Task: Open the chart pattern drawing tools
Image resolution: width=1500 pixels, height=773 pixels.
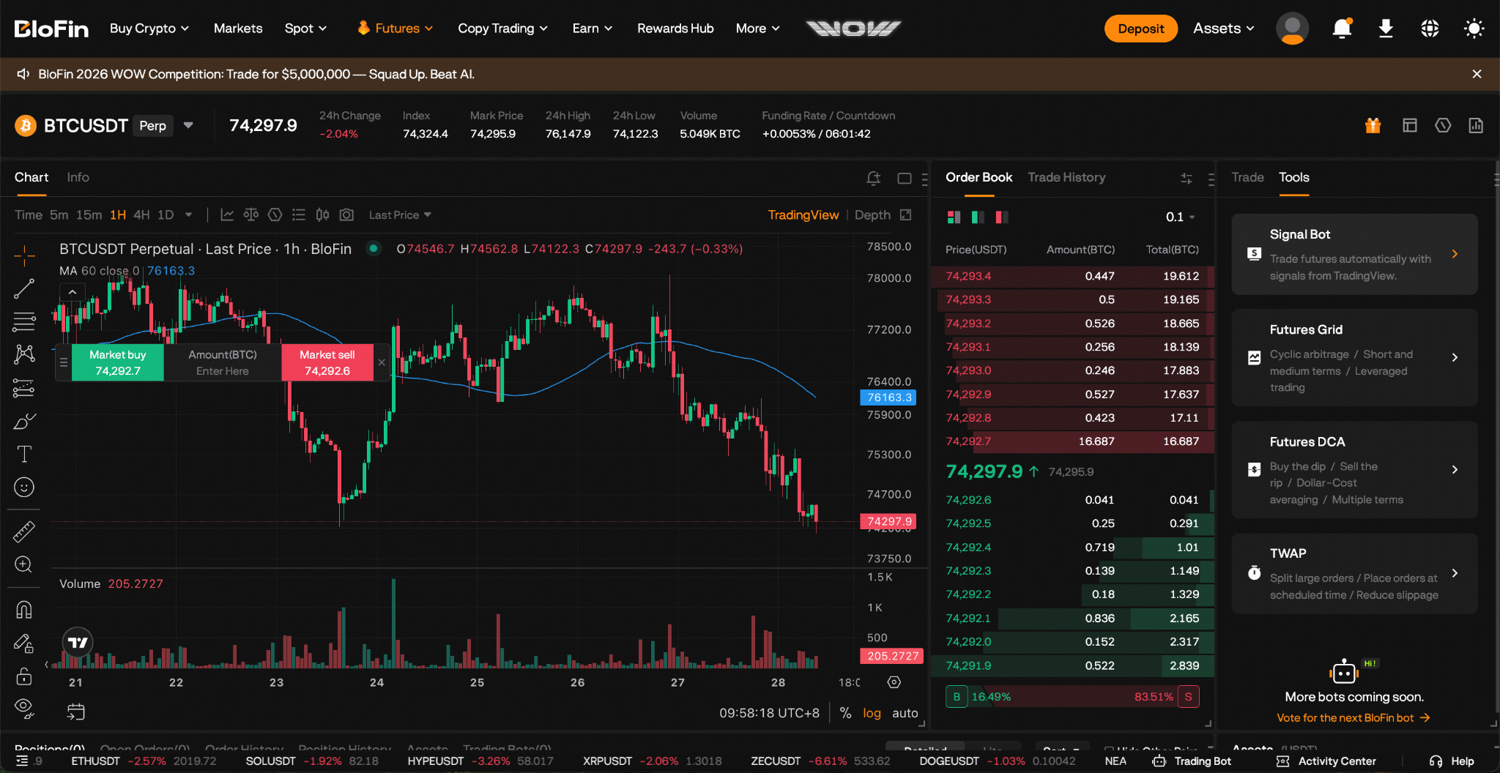Action: [x=24, y=355]
